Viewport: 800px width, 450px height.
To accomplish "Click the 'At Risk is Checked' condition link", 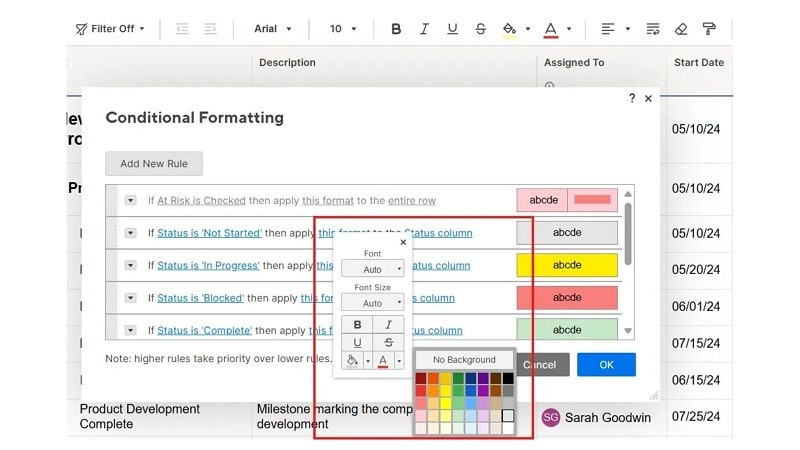I will (202, 201).
